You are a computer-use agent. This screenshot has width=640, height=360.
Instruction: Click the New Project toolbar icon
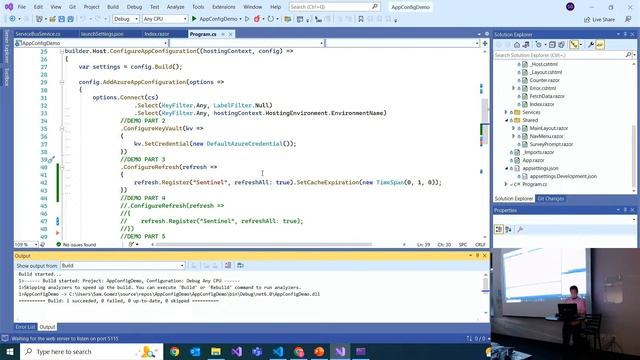39,19
